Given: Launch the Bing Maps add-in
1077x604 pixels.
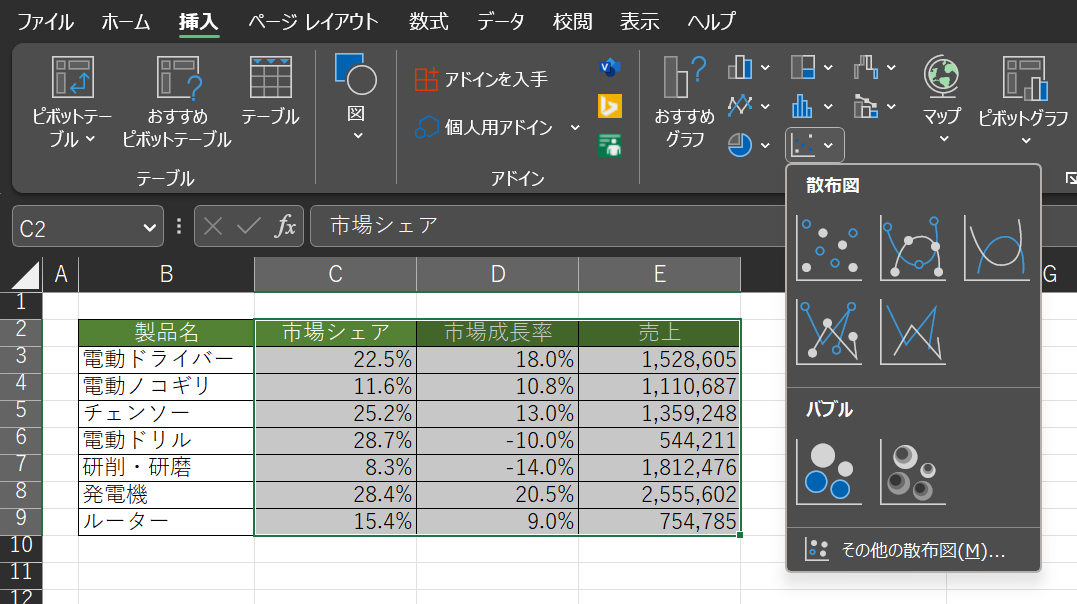Looking at the screenshot, I should (x=610, y=103).
